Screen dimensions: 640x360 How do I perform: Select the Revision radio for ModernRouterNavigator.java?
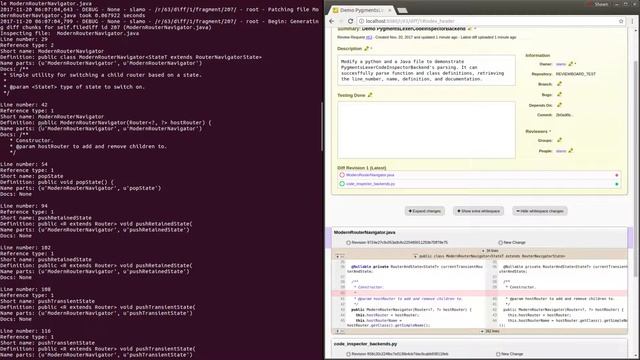[348, 243]
